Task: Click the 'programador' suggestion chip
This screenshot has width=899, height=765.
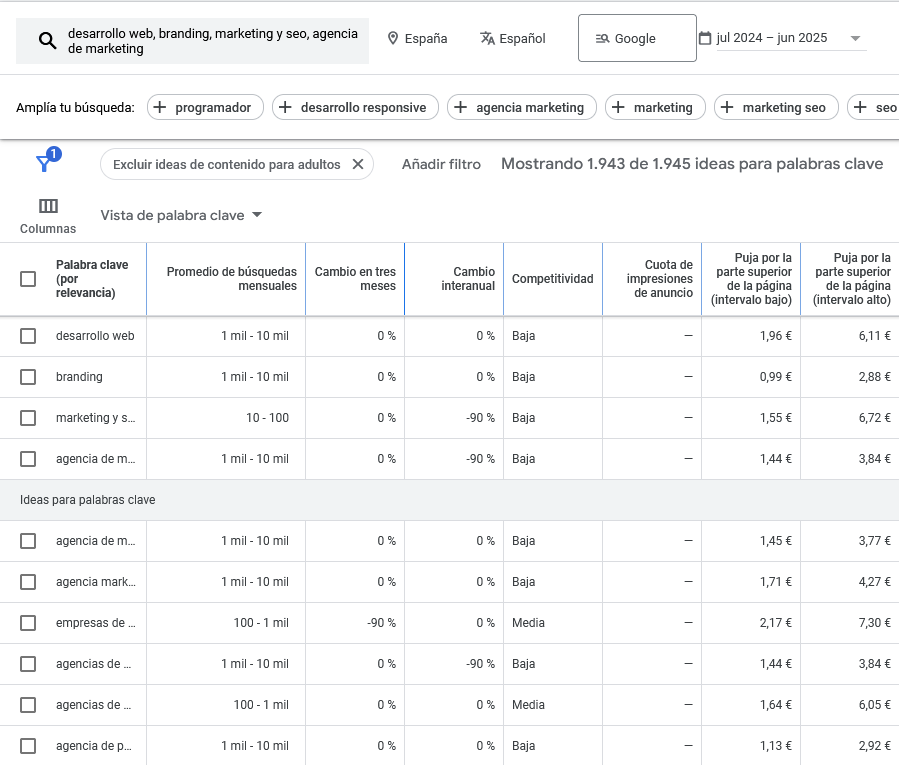Action: [x=205, y=107]
